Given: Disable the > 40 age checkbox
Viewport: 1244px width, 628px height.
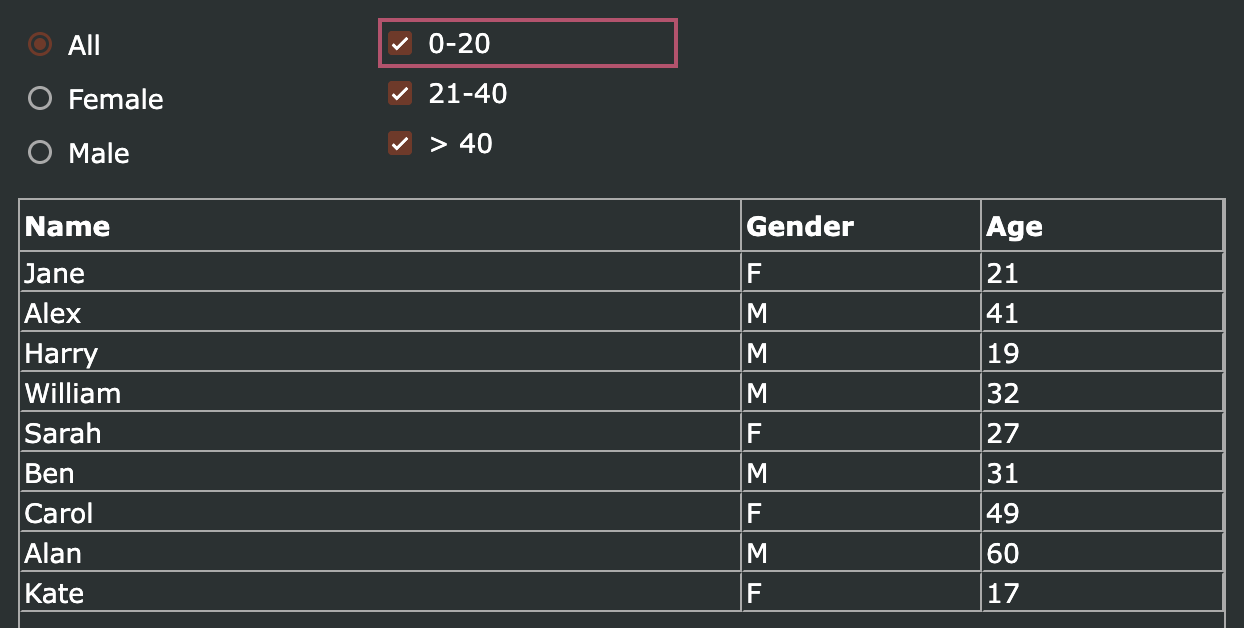Looking at the screenshot, I should pyautogui.click(x=400, y=144).
